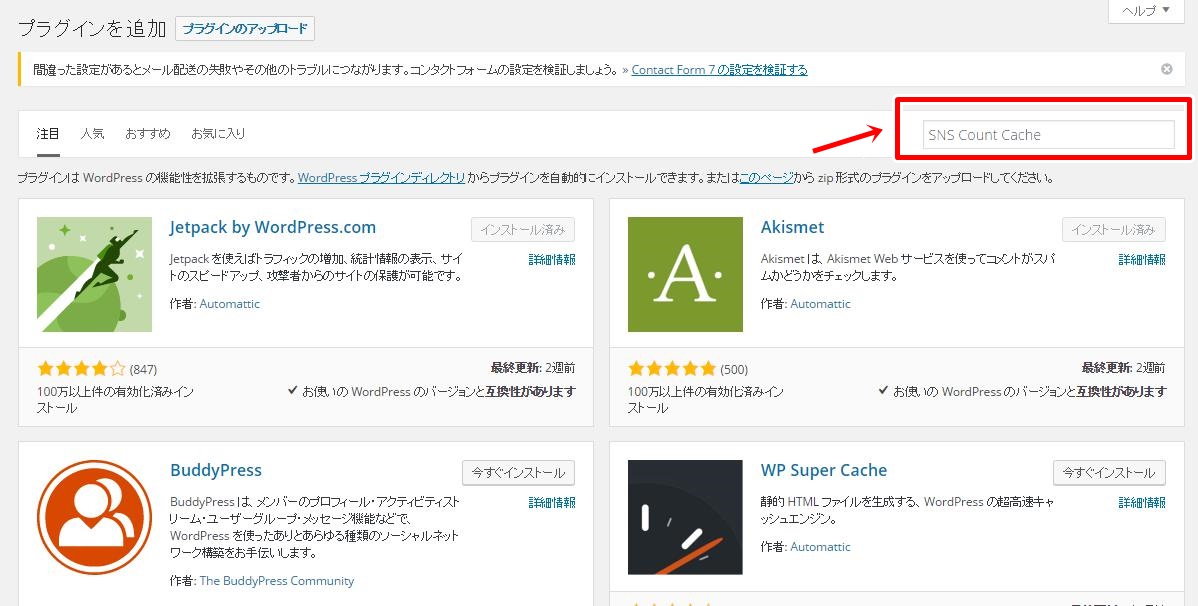The width and height of the screenshot is (1198, 606).
Task: Open Akismet's 詳細情報 link
Action: 1142,260
